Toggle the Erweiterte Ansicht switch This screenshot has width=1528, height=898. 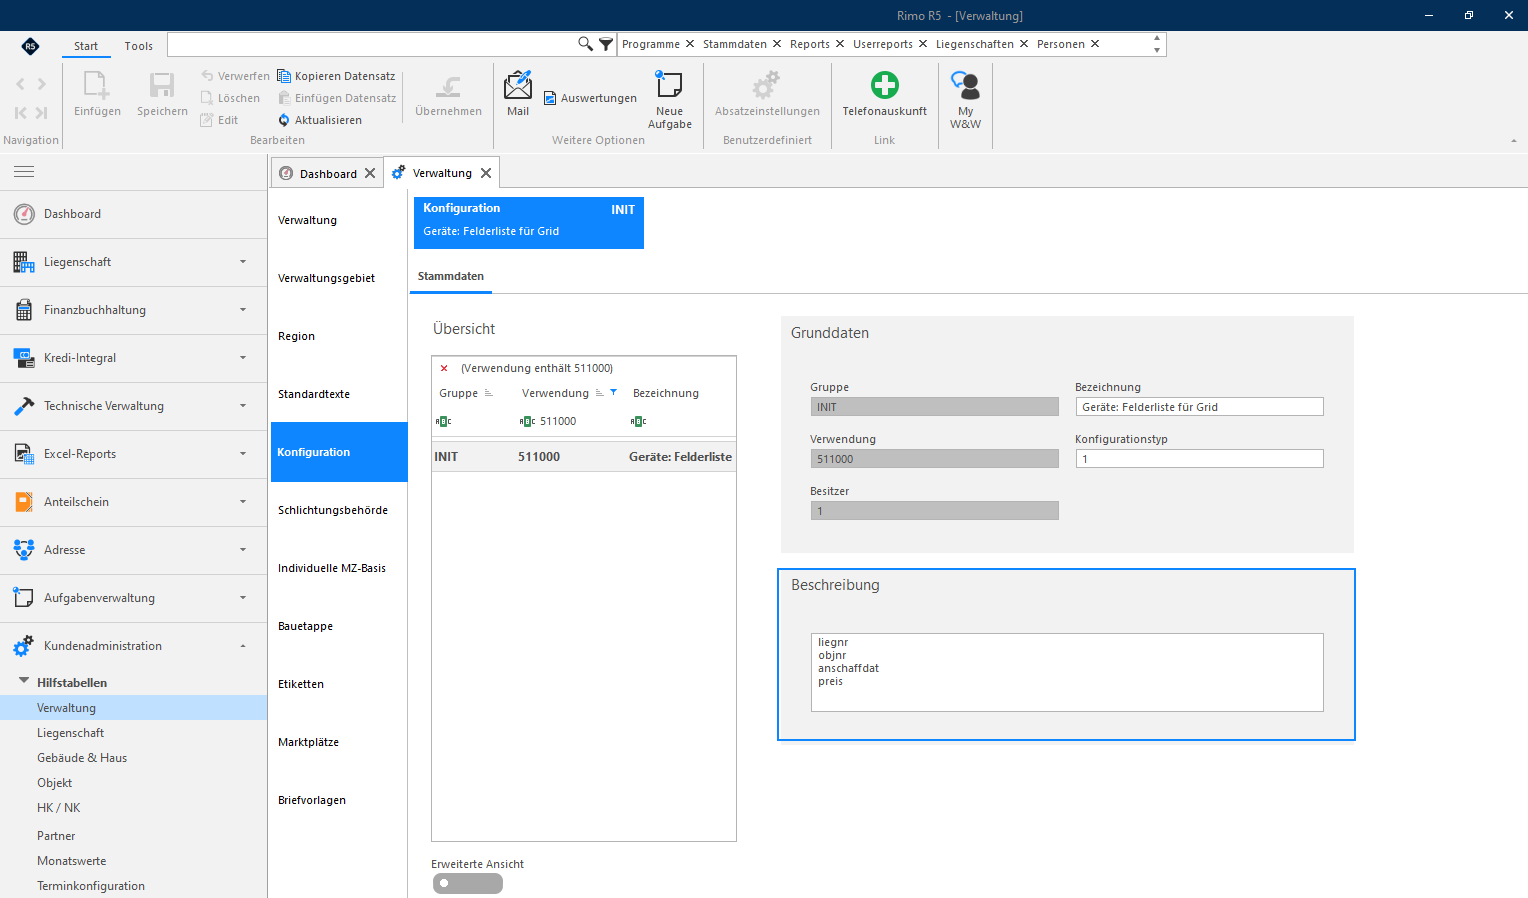pos(468,884)
